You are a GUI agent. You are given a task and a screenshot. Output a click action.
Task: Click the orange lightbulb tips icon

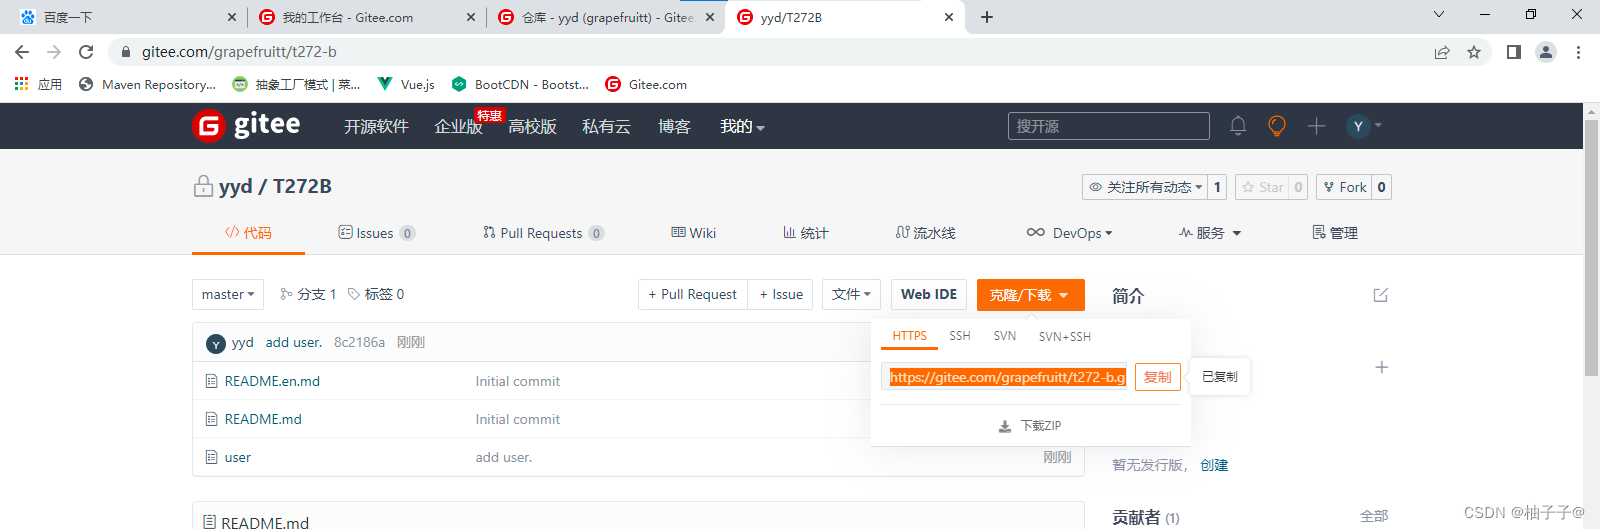pyautogui.click(x=1277, y=126)
